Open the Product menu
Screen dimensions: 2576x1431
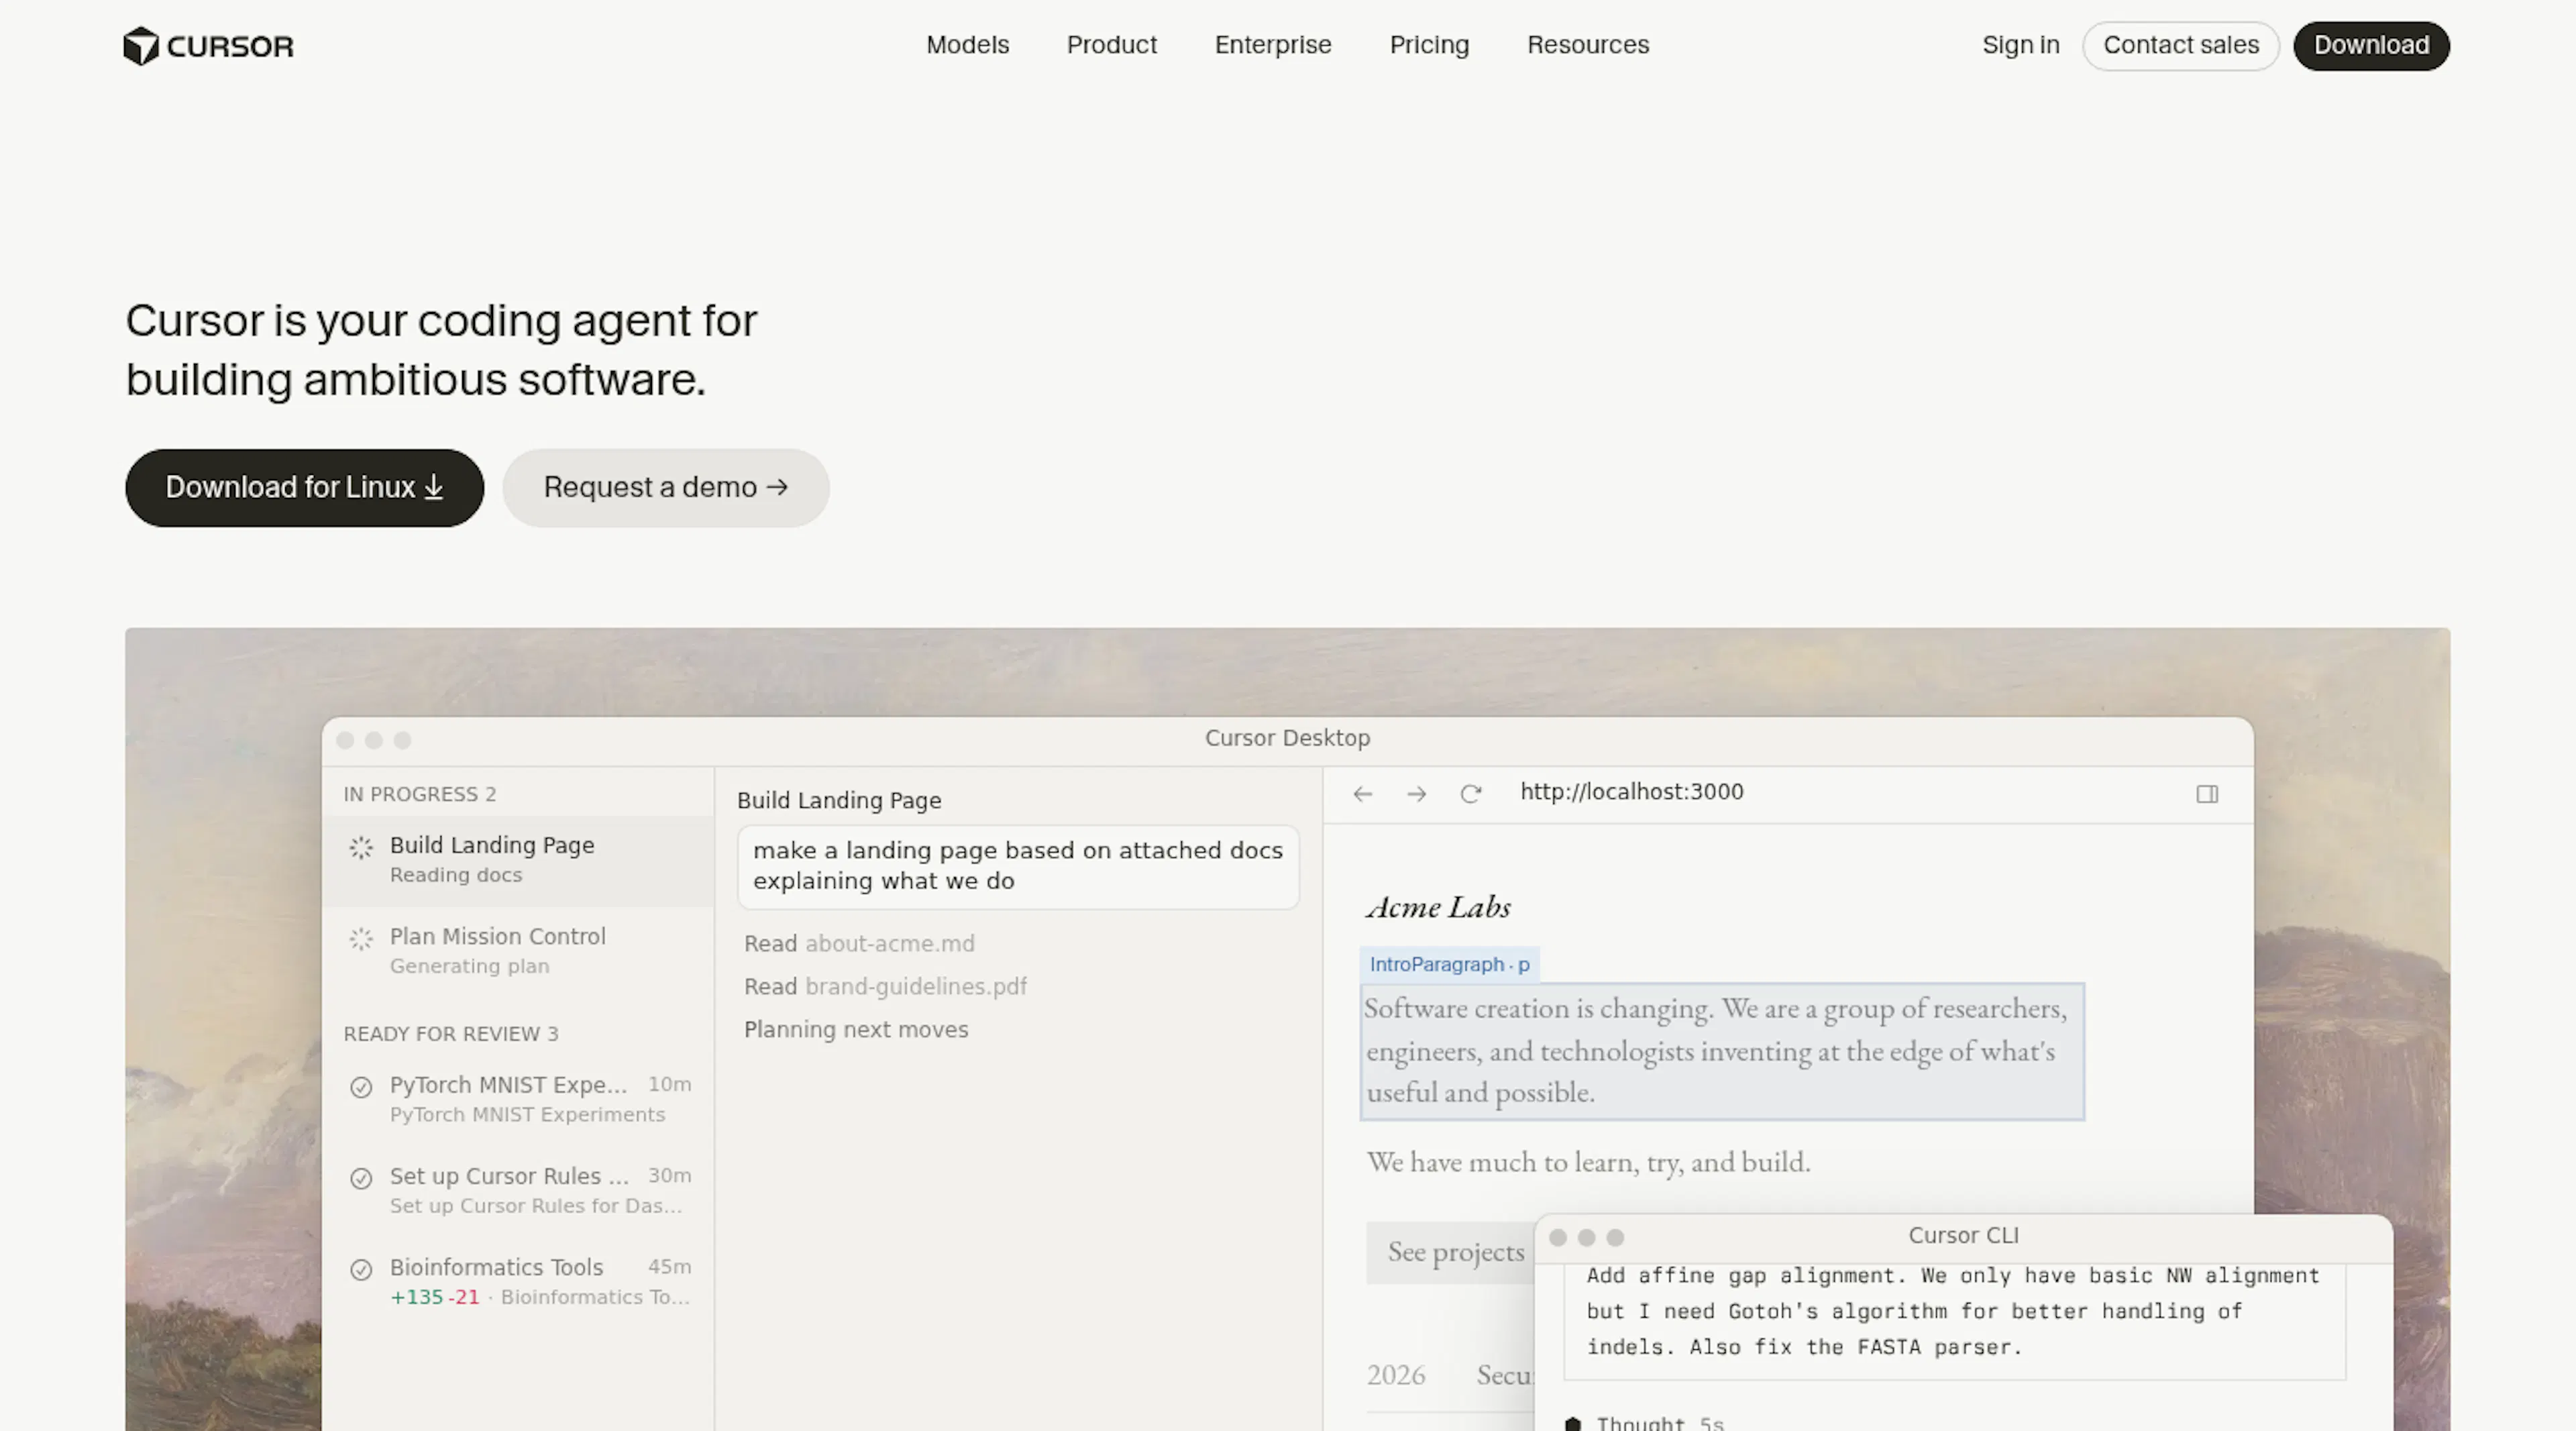coord(1111,45)
